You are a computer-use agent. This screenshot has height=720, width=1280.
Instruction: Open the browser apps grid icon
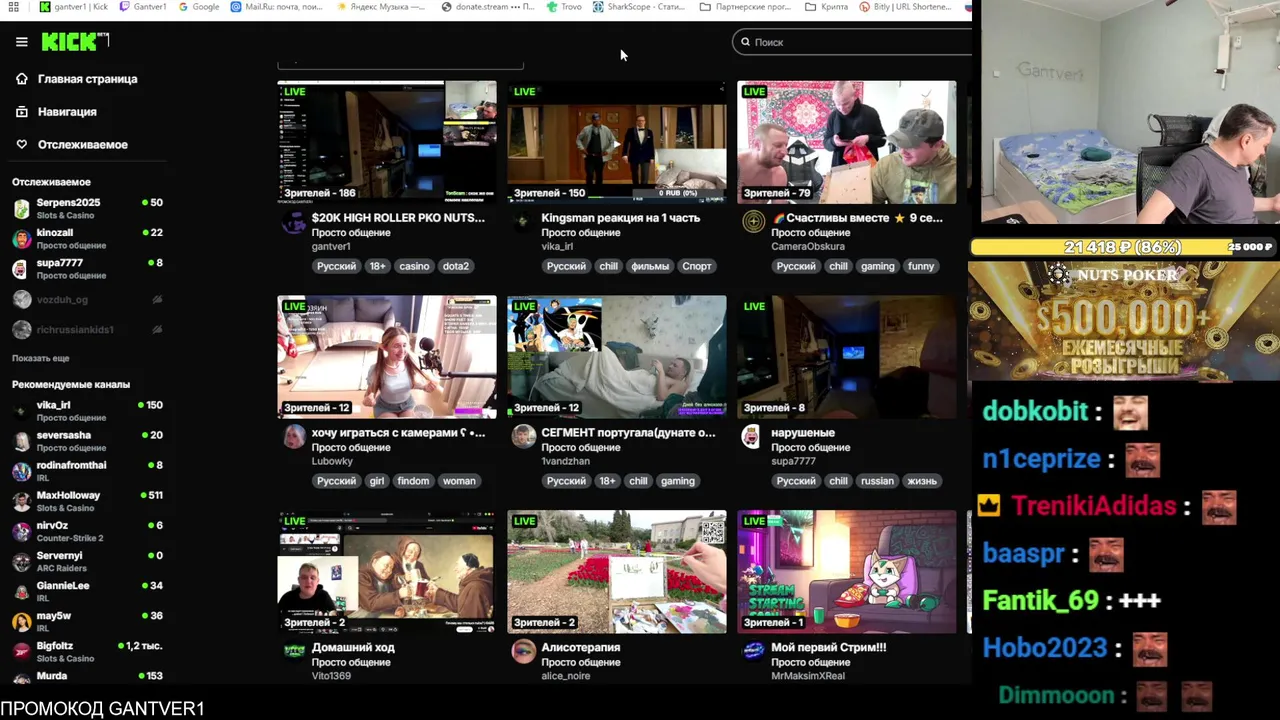coord(14,7)
